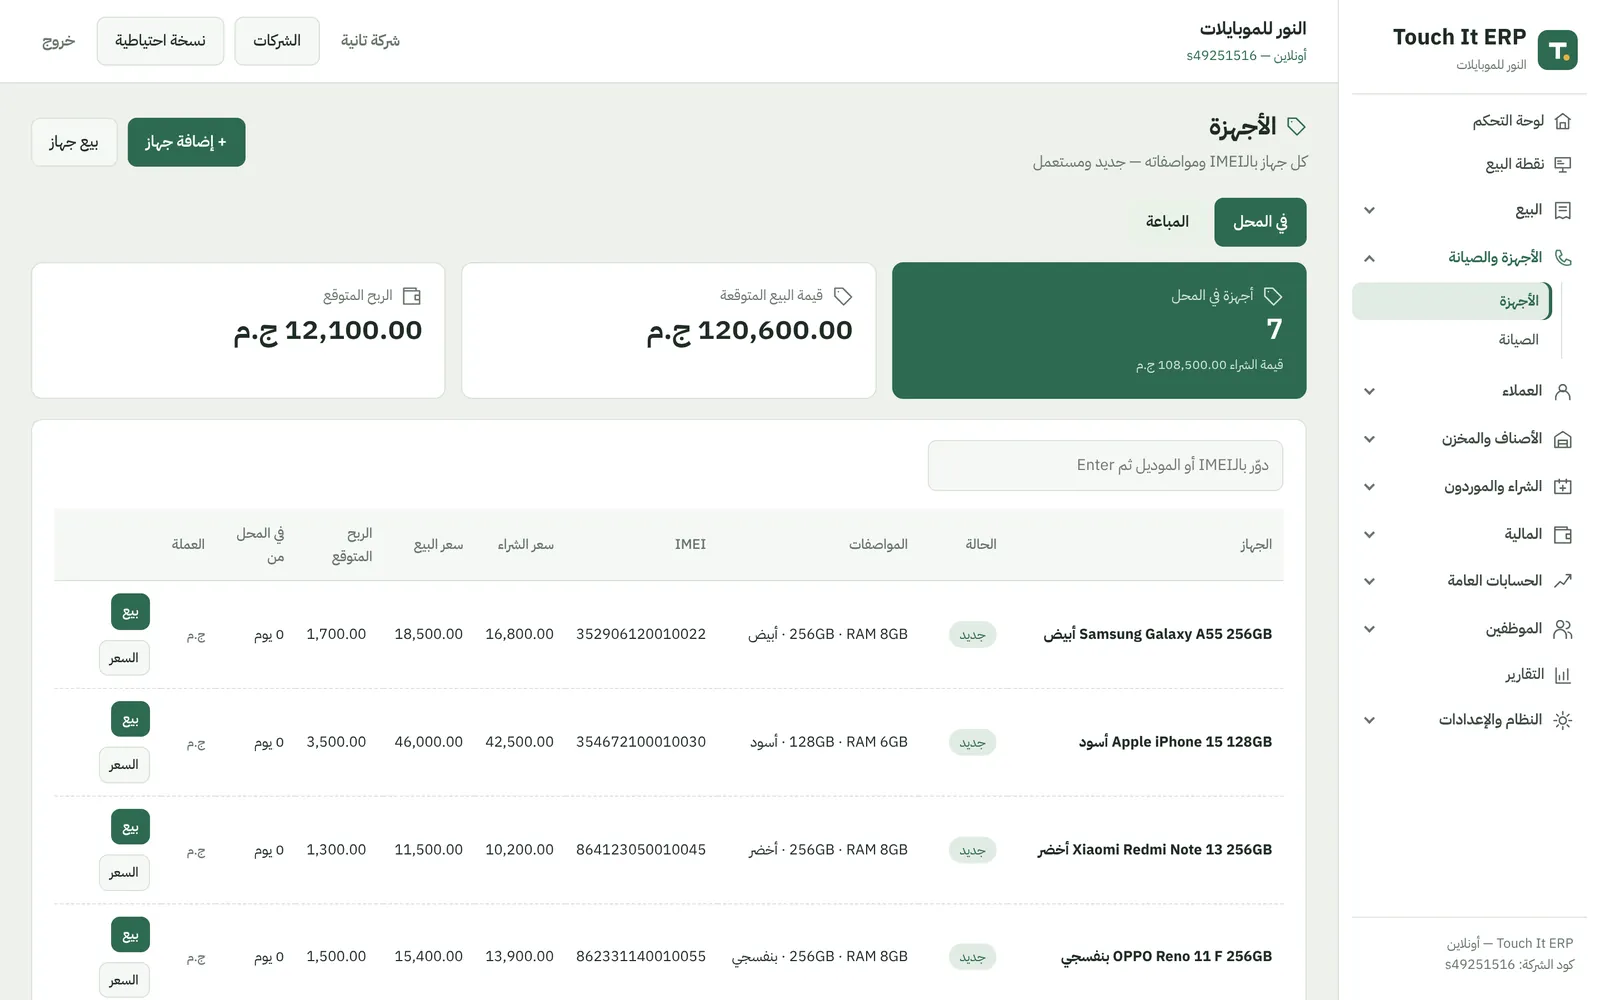Click wallet icon in الربح المتوقع card
1600x1000 pixels.
coord(412,296)
